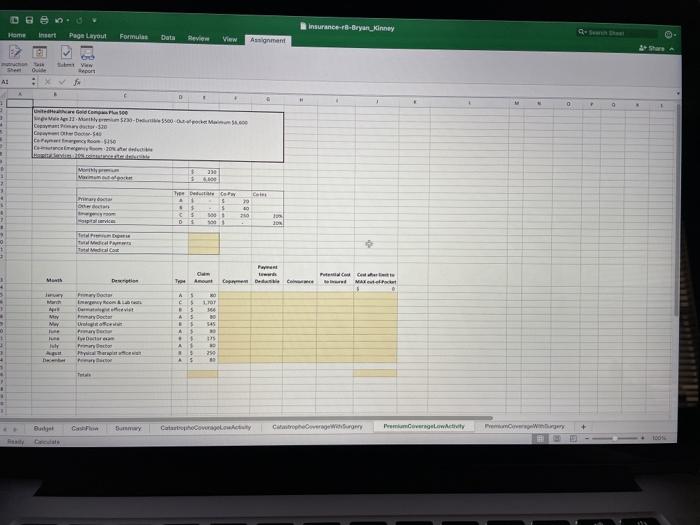Open the Insert ribbon tab
700x525 pixels.
coord(47,35)
